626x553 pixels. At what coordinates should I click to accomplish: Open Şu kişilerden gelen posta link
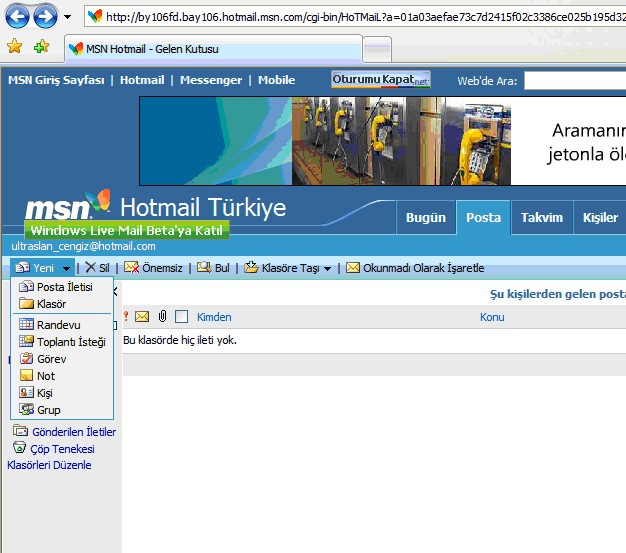(558, 294)
